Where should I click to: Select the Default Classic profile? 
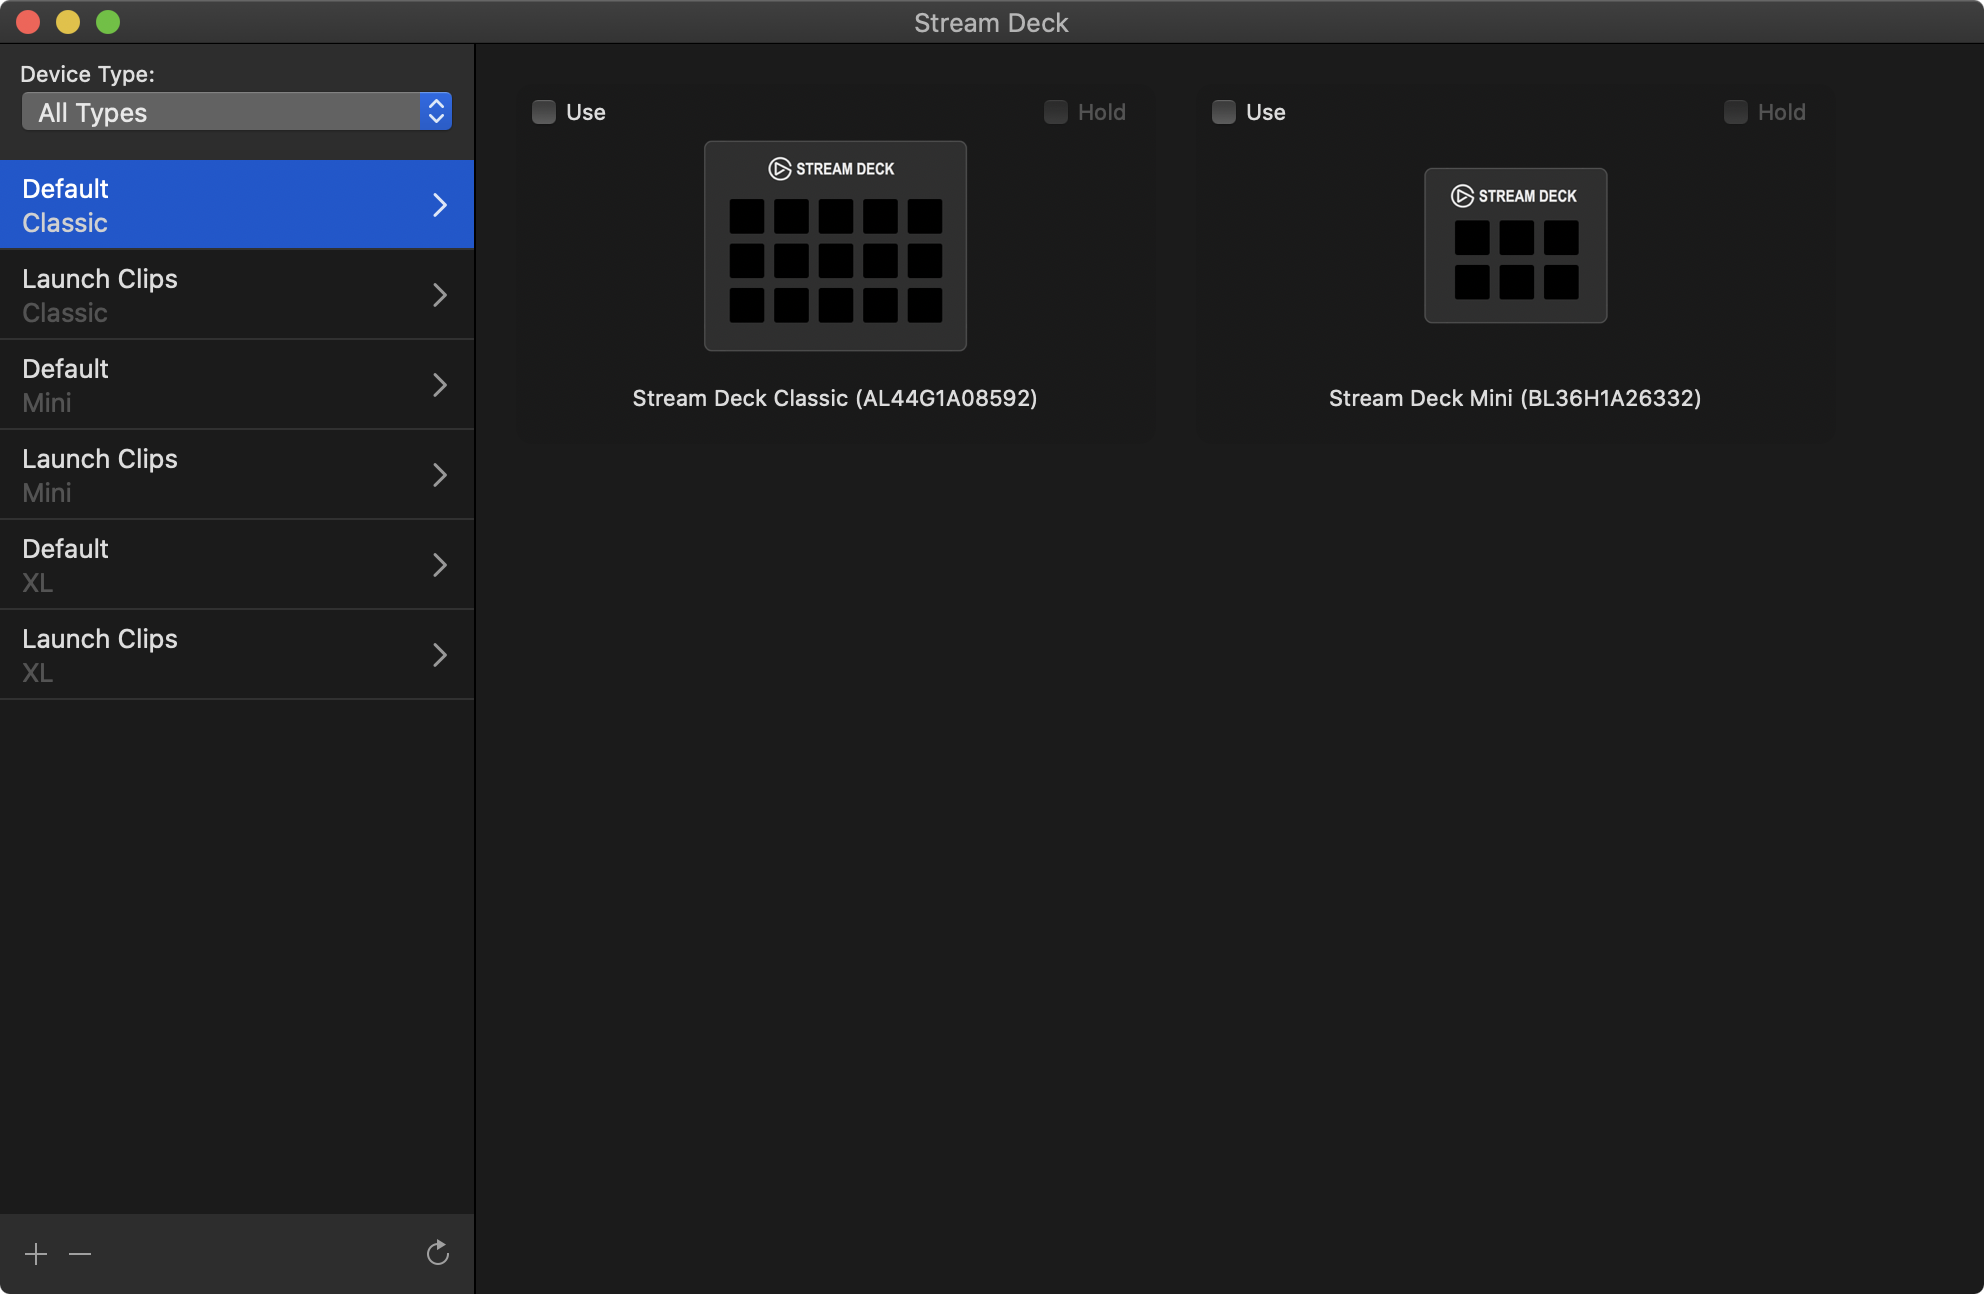click(x=236, y=202)
